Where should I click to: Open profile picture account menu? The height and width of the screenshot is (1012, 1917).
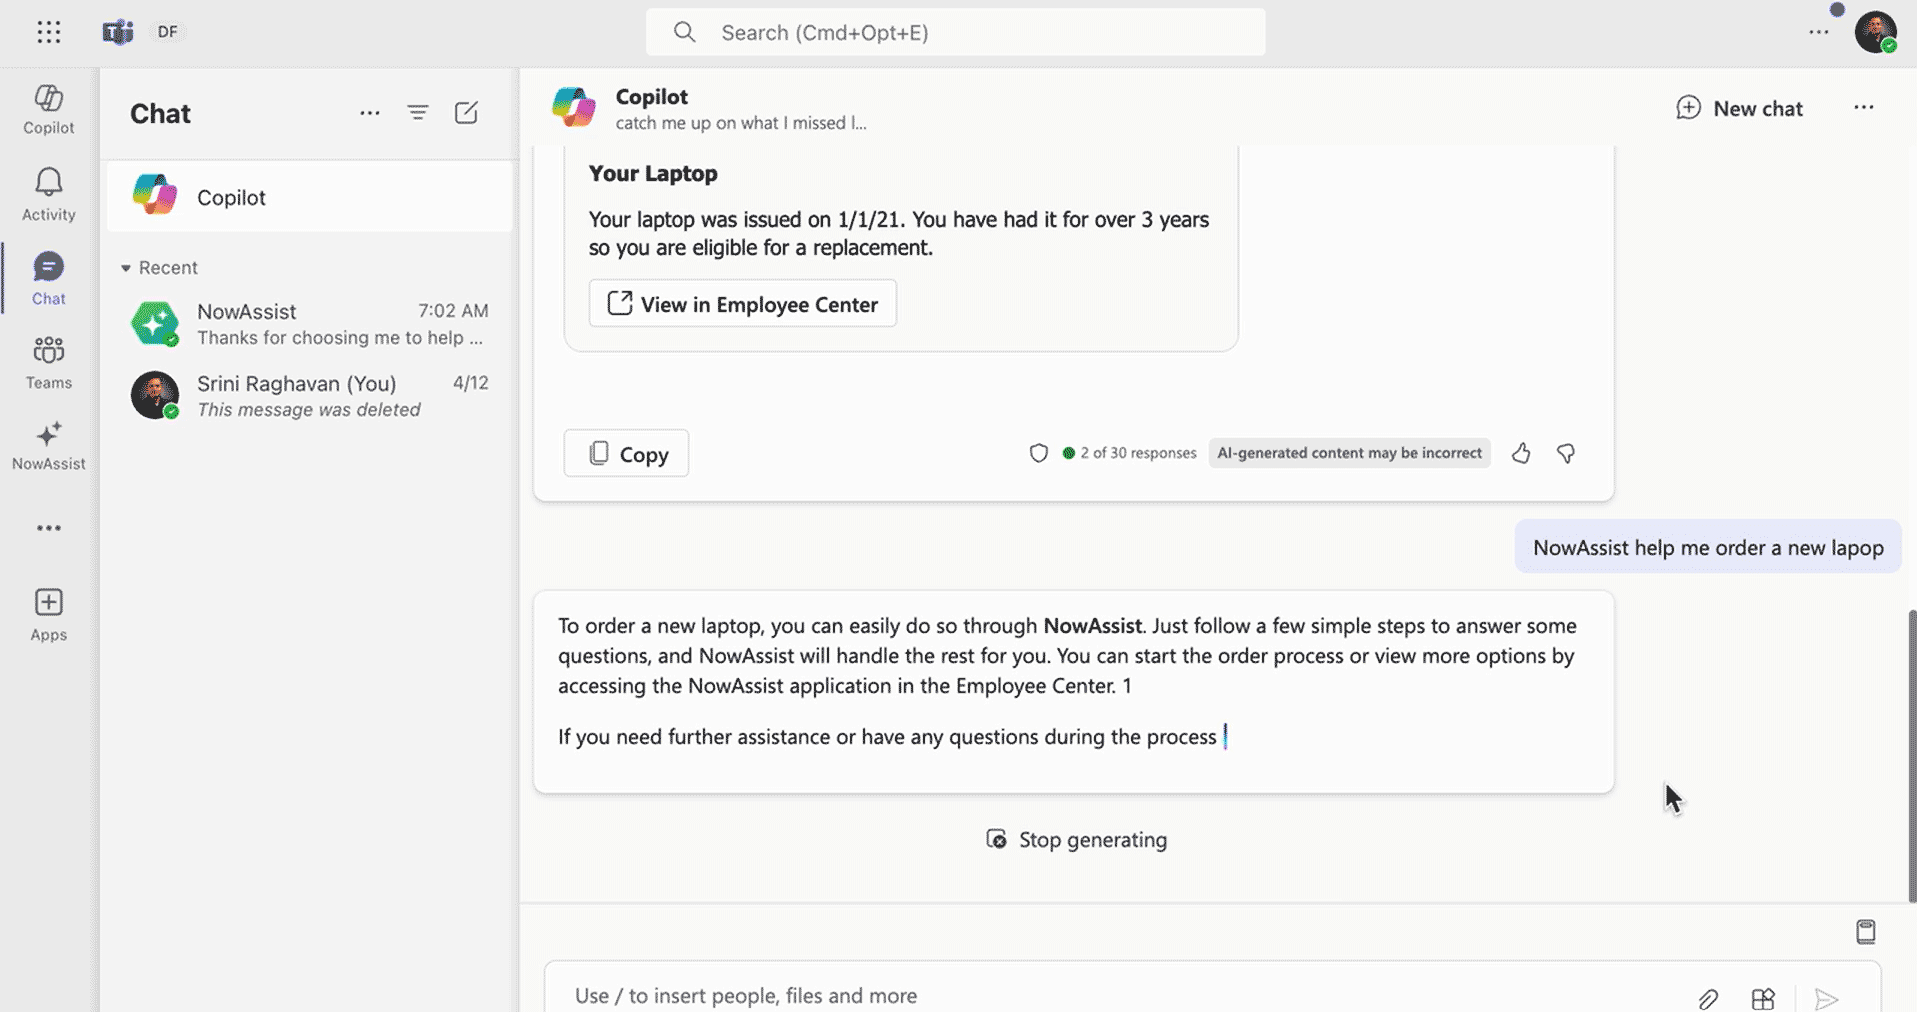1876,32
